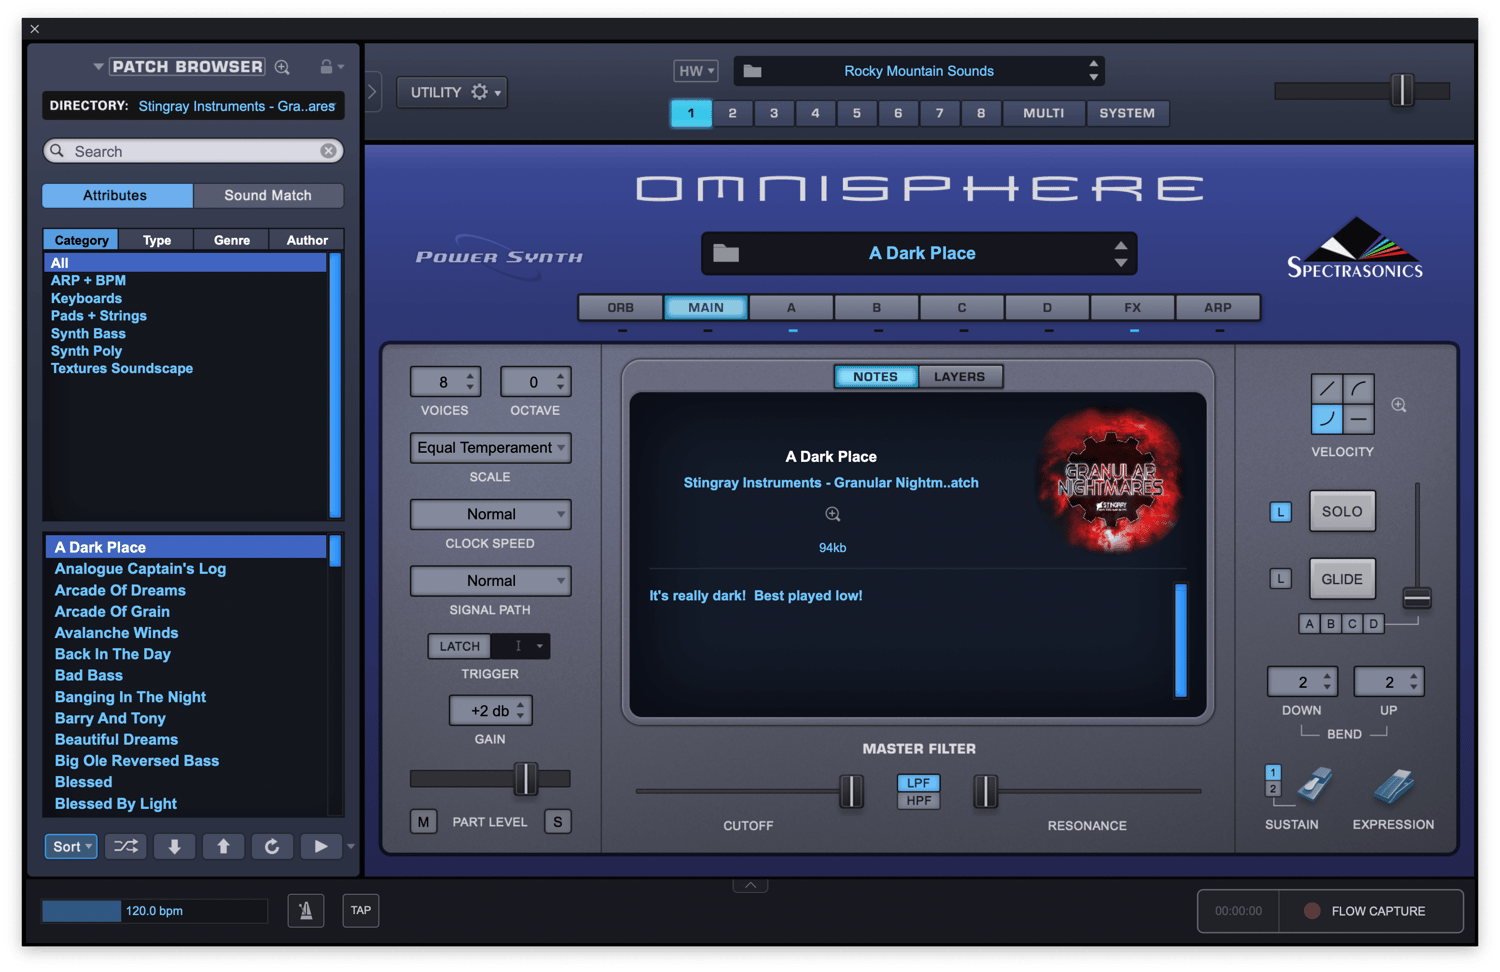Click the expression pedal icon
This screenshot has height=972, width=1500.
click(x=1394, y=787)
